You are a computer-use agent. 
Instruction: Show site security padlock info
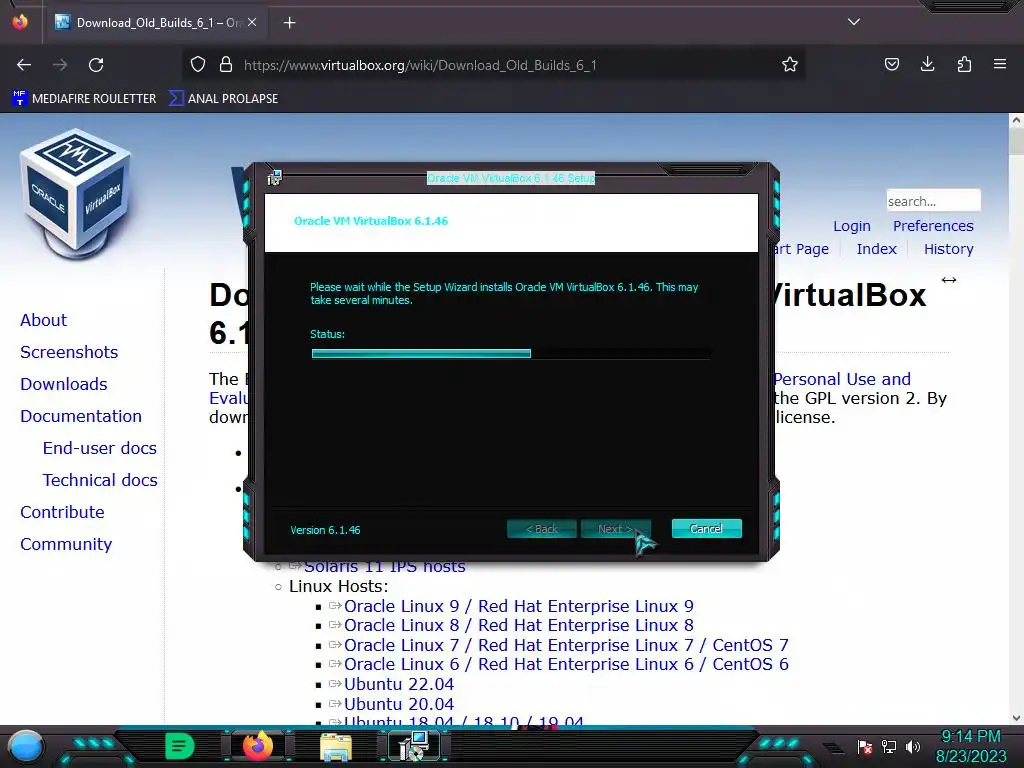click(x=226, y=65)
